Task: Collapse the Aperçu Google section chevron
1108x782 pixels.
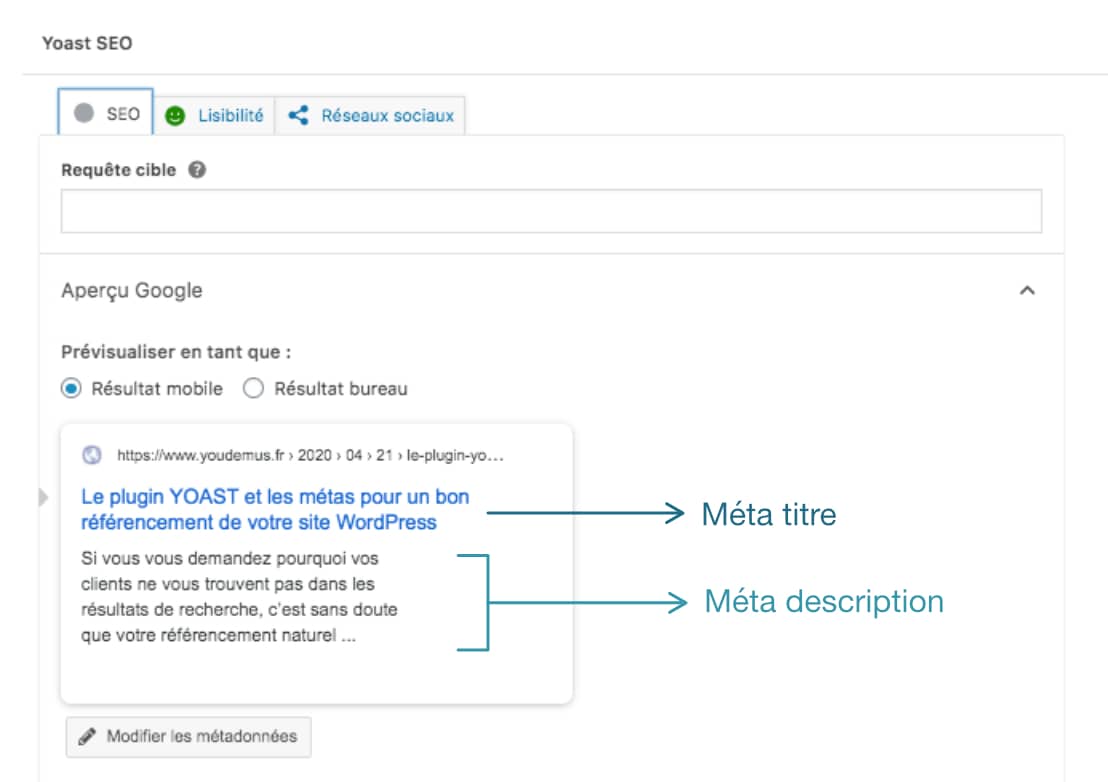Action: tap(1026, 291)
